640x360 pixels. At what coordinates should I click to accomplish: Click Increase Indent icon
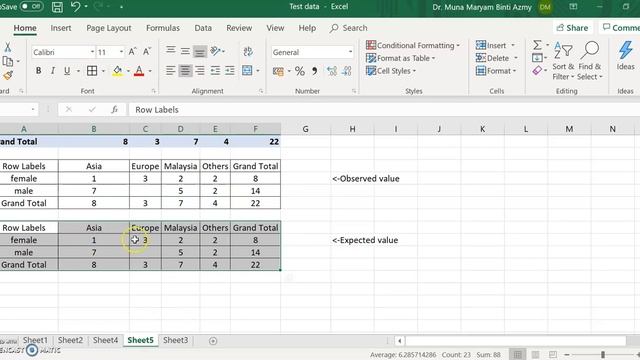point(230,71)
